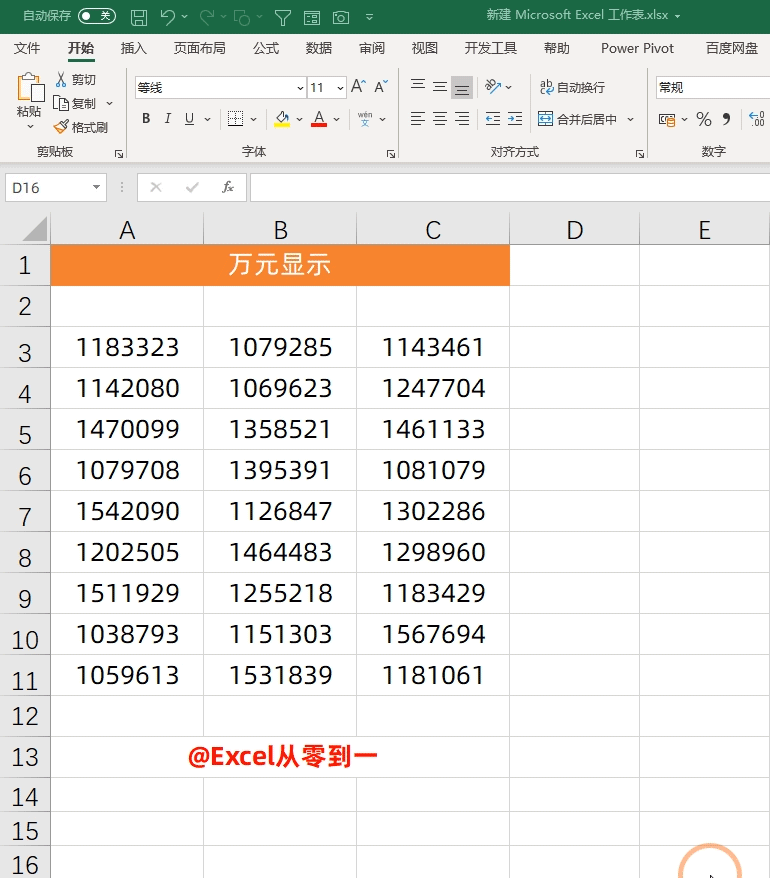
Task: Open the 数据 (Data) ribbon tab
Action: point(319,48)
